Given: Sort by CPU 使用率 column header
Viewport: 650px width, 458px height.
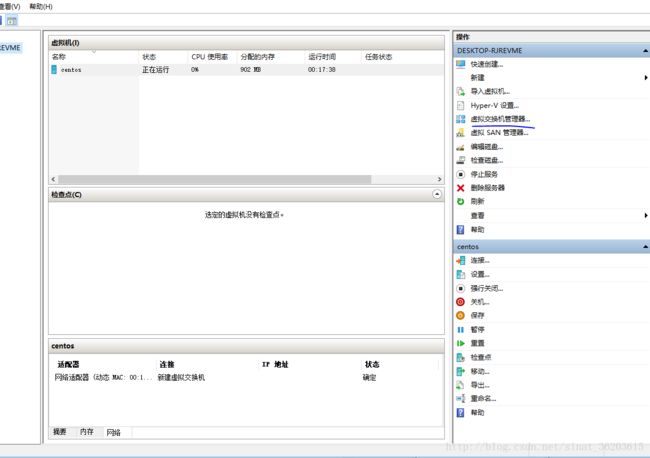Looking at the screenshot, I should (x=212, y=57).
